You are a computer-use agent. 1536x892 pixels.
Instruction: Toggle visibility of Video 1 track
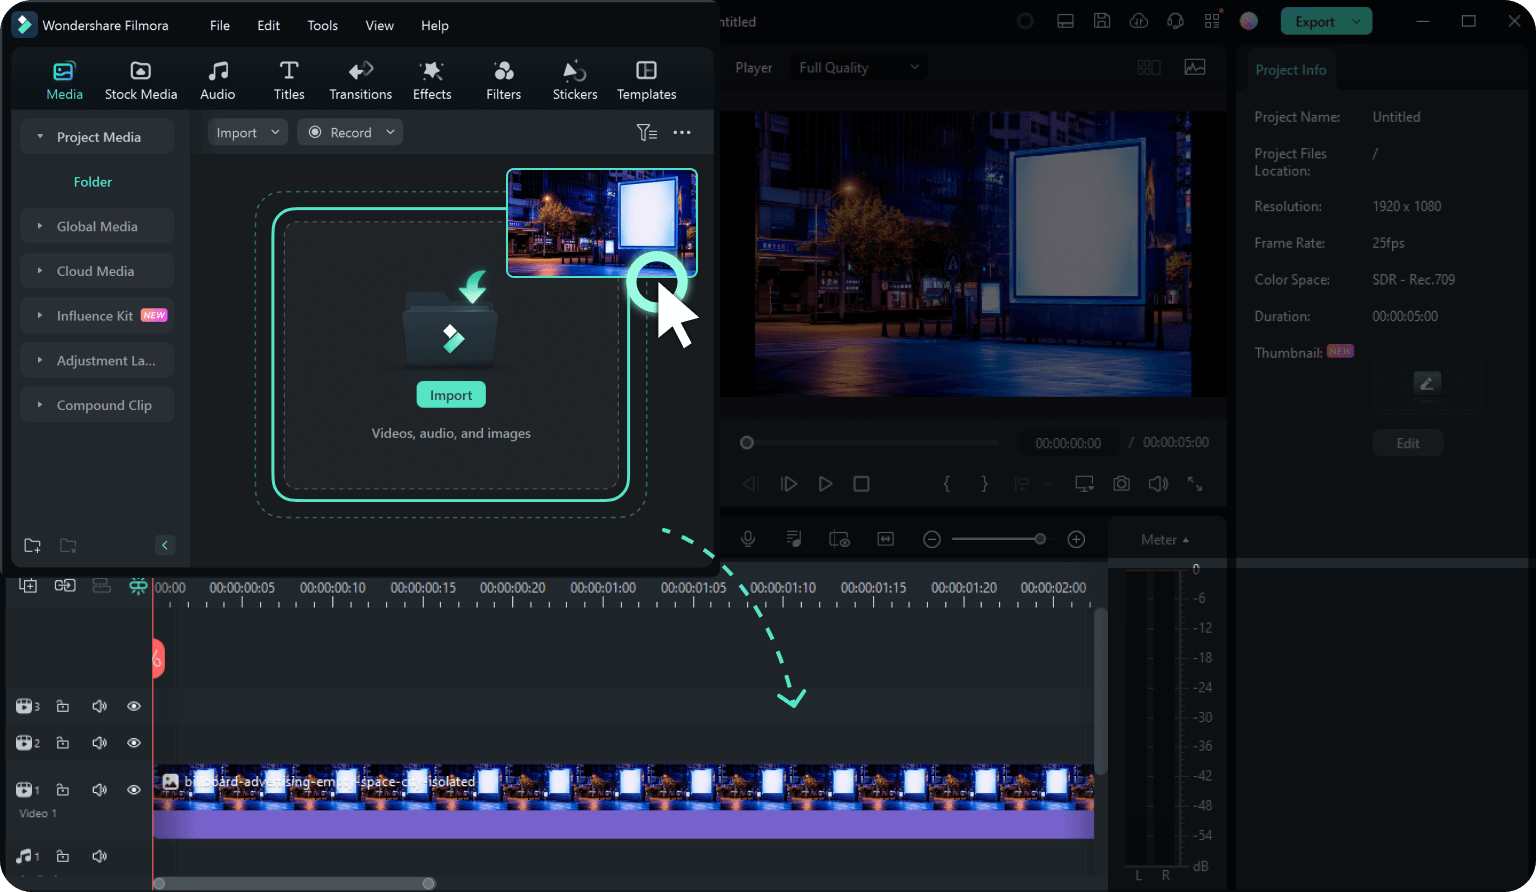tap(133, 790)
